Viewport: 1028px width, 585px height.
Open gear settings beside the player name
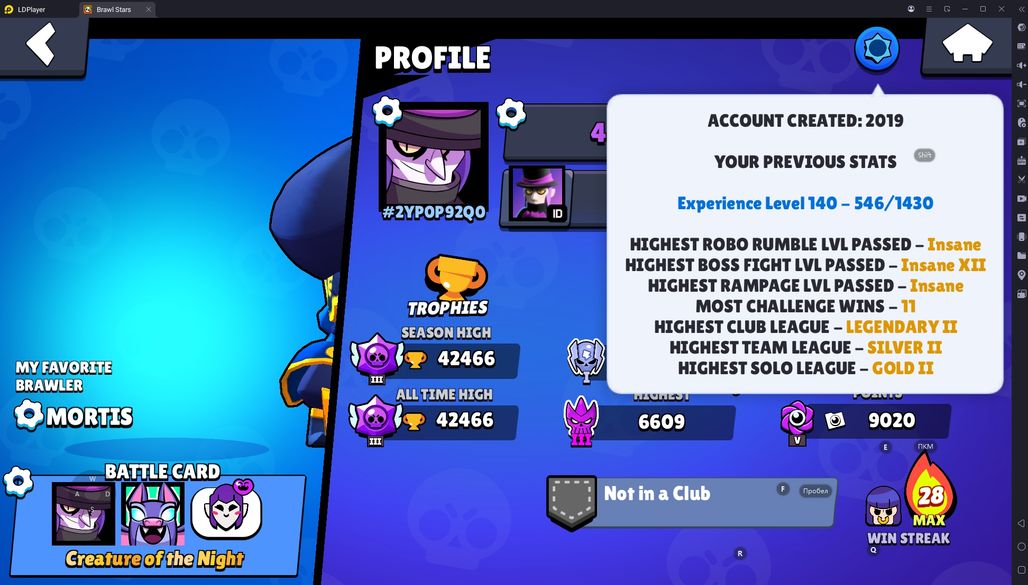(x=511, y=114)
